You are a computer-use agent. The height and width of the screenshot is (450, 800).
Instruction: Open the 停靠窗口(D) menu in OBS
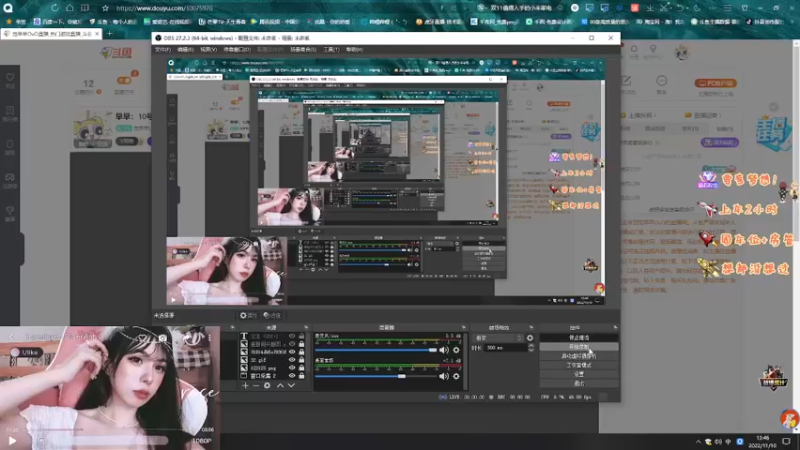click(x=237, y=49)
